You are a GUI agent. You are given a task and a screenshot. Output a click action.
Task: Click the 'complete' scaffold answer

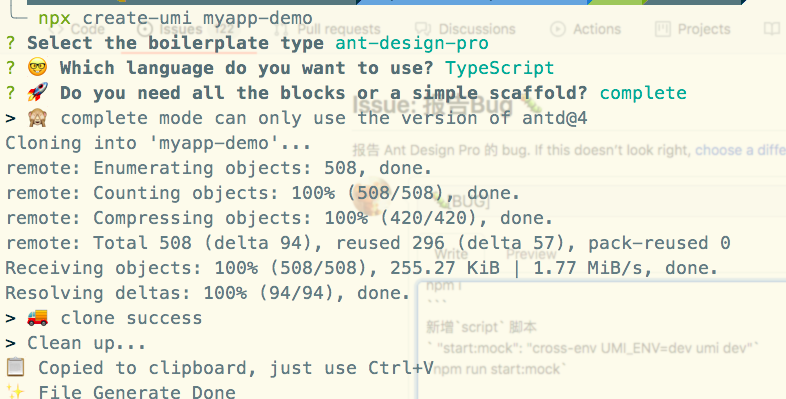tap(643, 93)
